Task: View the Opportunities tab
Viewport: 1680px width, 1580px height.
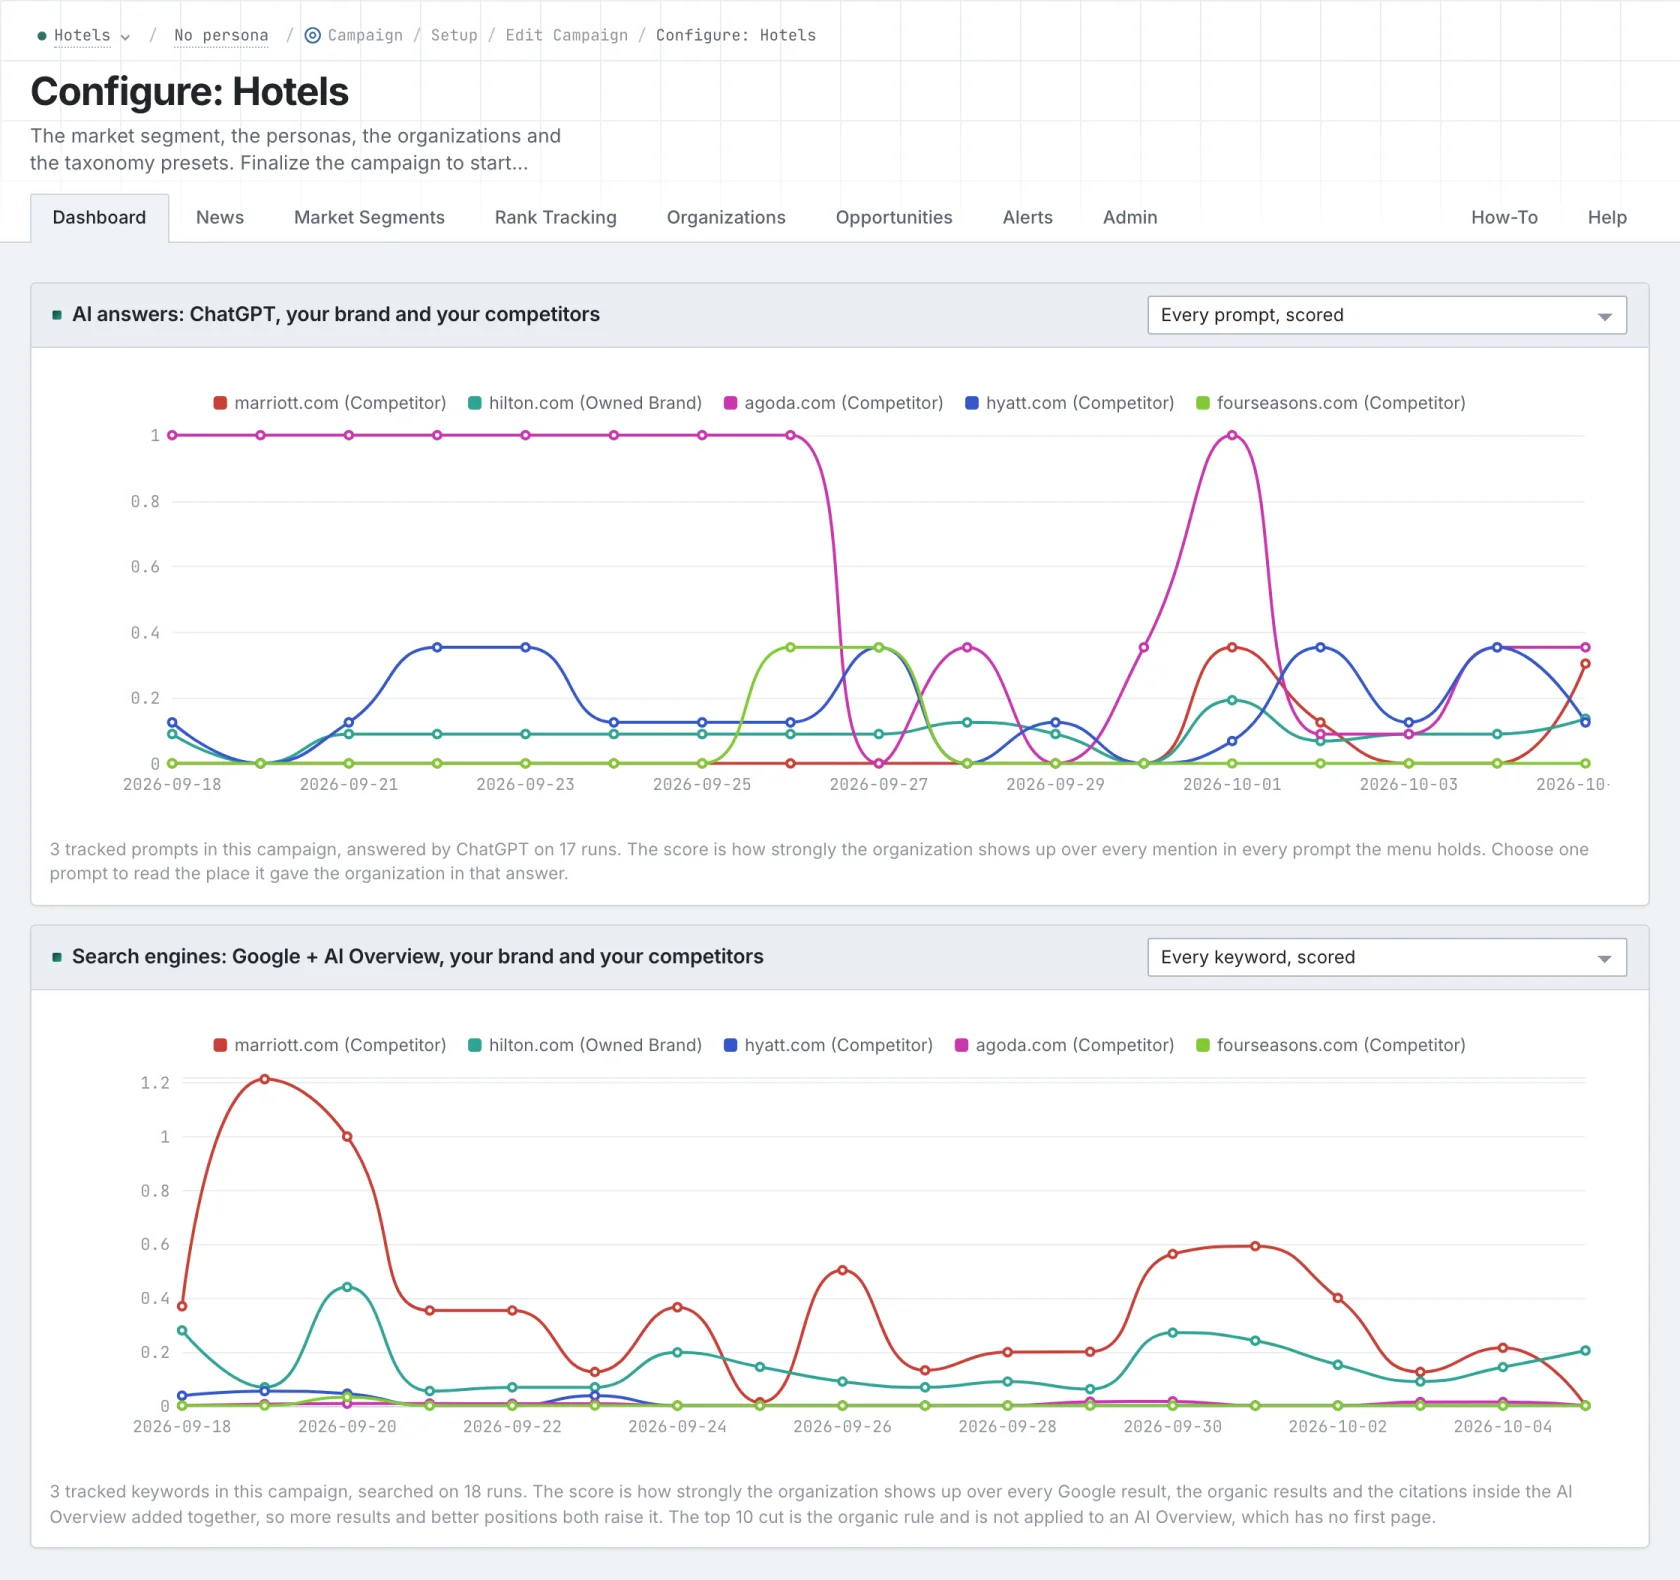Action: [894, 217]
